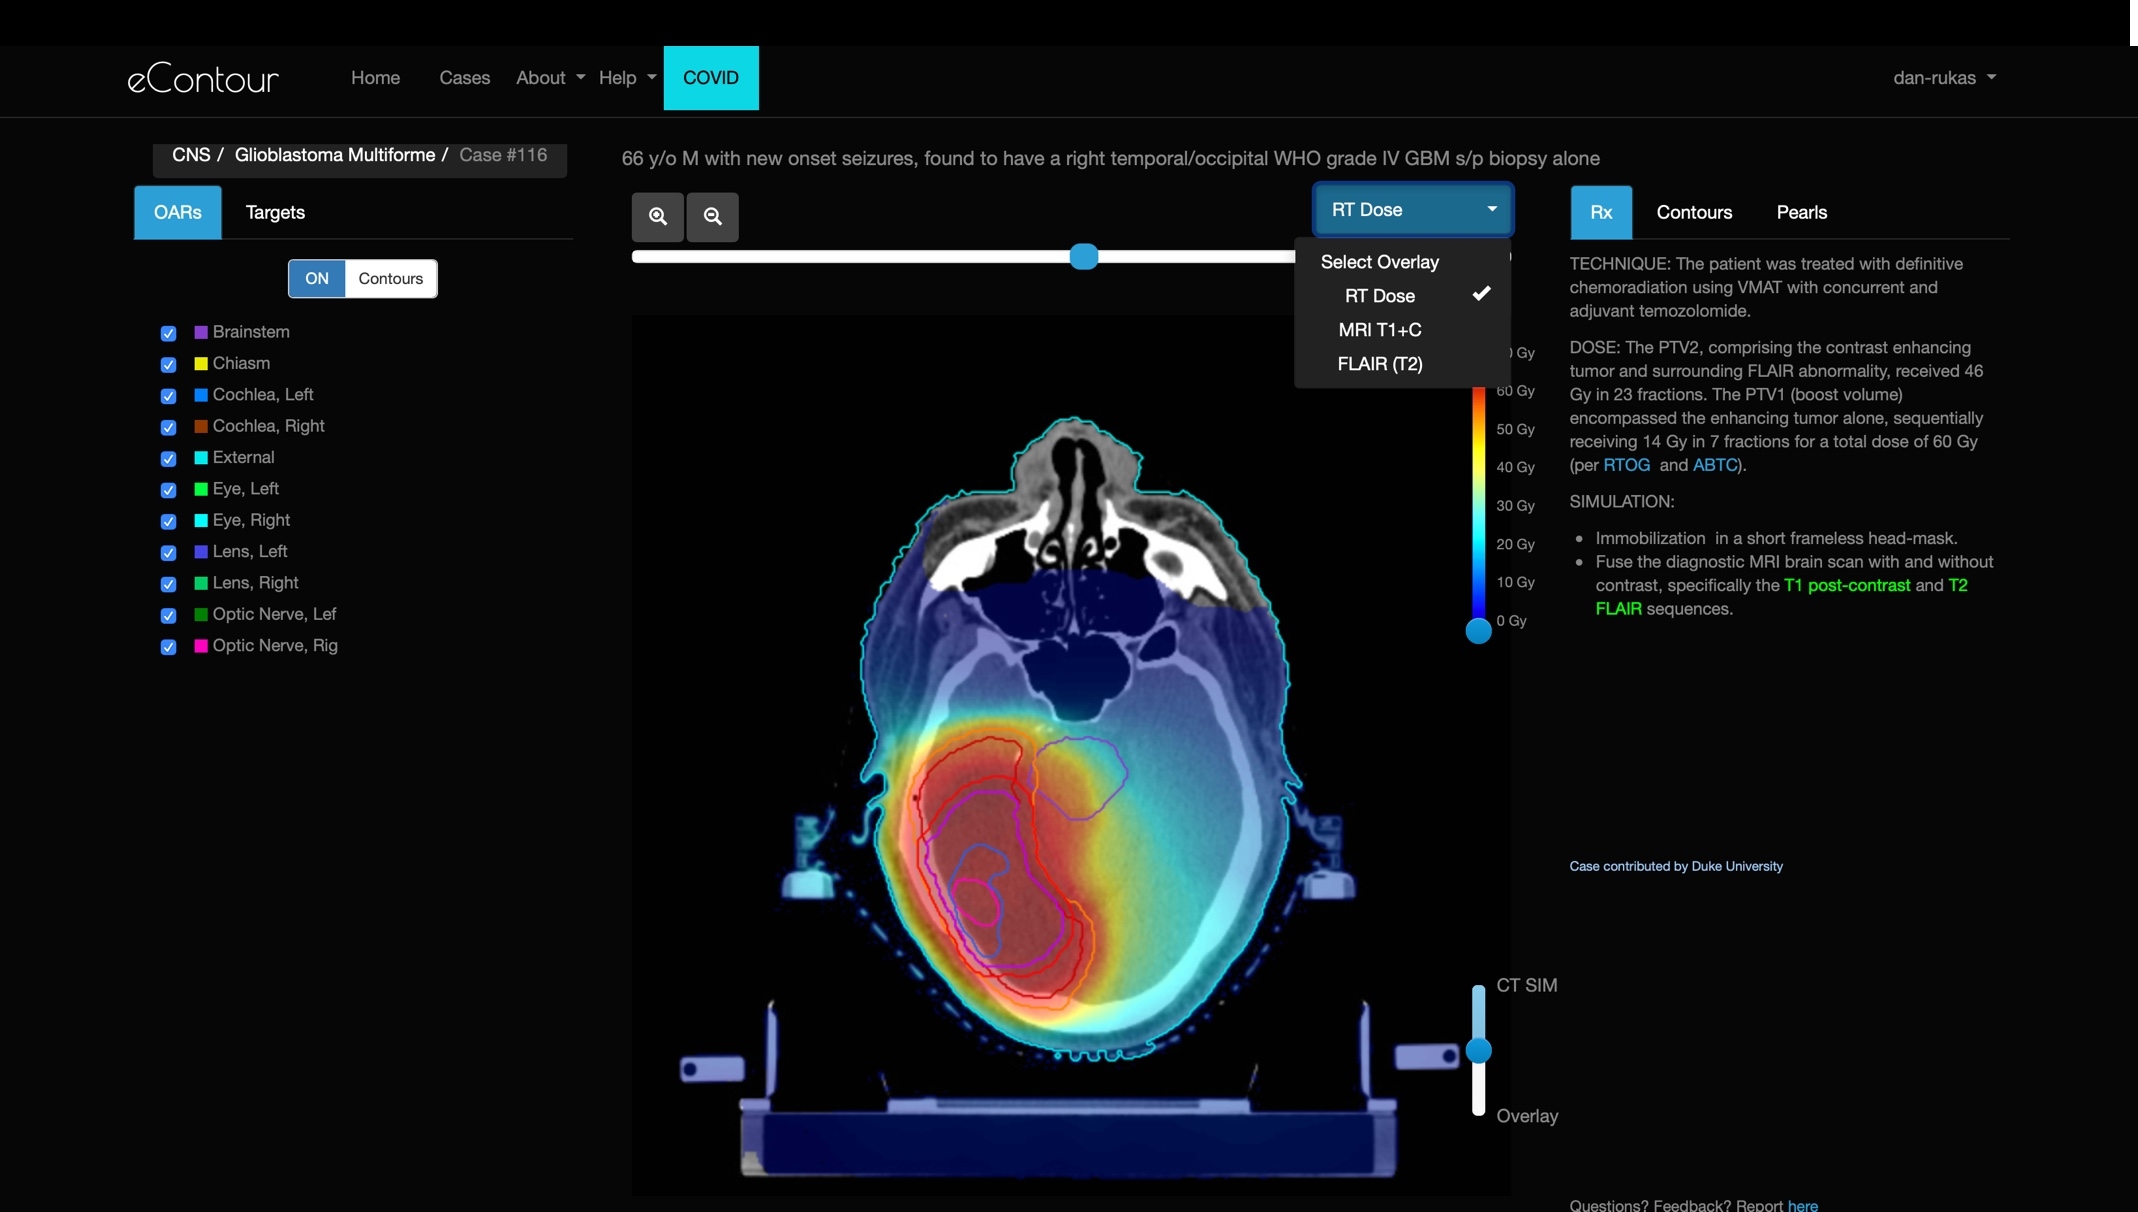
Task: Click the CT image viewer
Action: 1071,755
